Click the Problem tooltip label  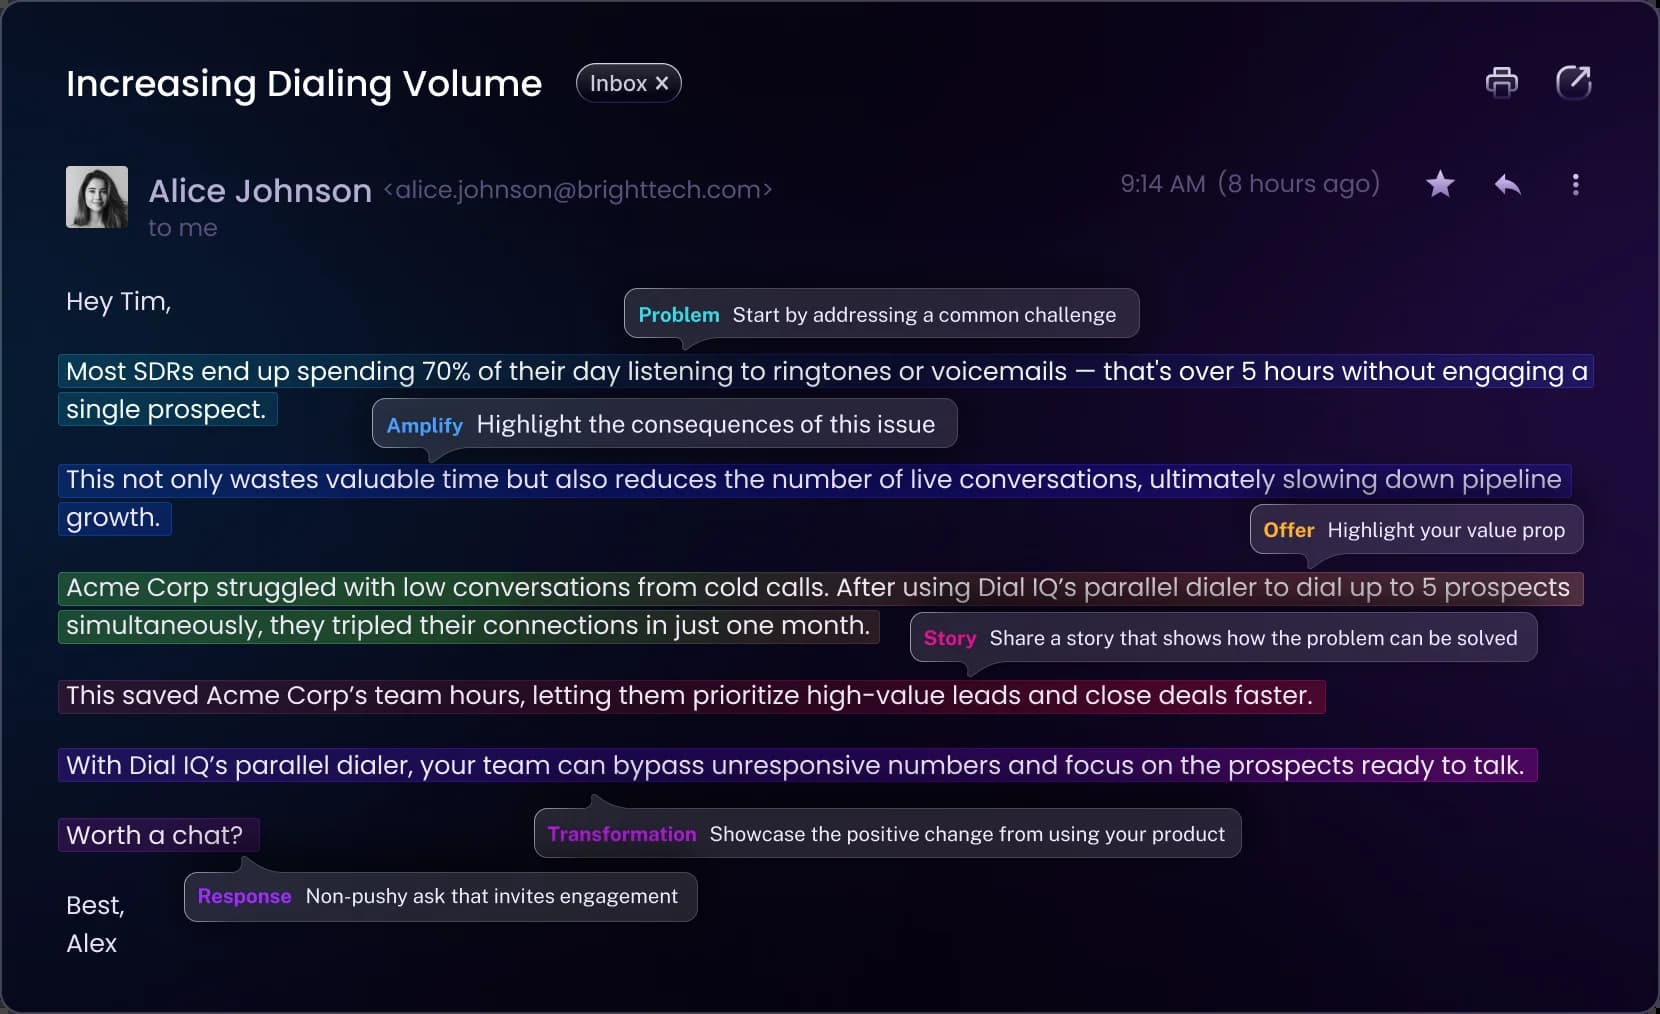[x=679, y=315]
